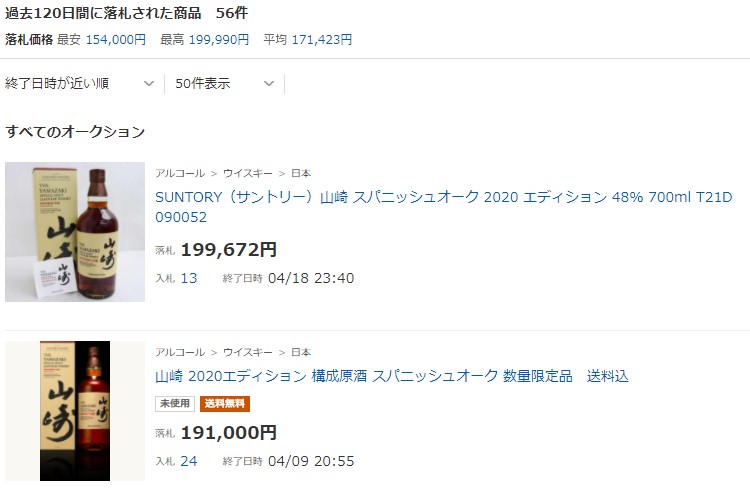Select ウイスキー breadcrumb in first listing

(248, 173)
